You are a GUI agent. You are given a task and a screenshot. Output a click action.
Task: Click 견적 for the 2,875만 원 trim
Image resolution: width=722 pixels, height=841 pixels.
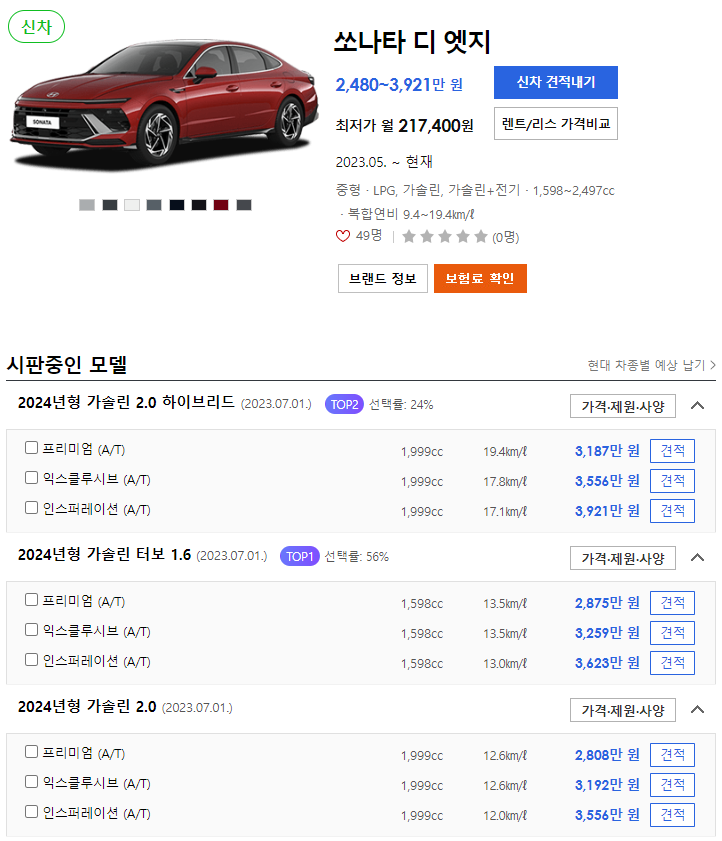point(672,603)
